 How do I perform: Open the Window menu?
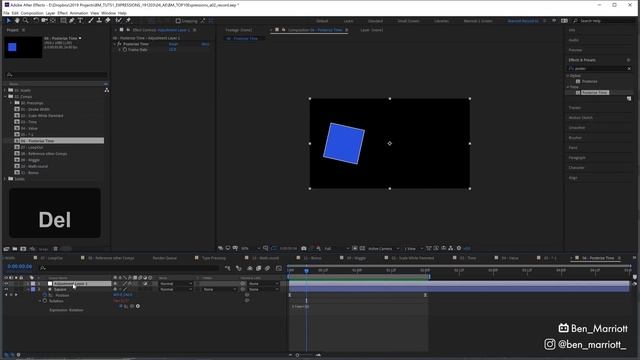click(109, 13)
